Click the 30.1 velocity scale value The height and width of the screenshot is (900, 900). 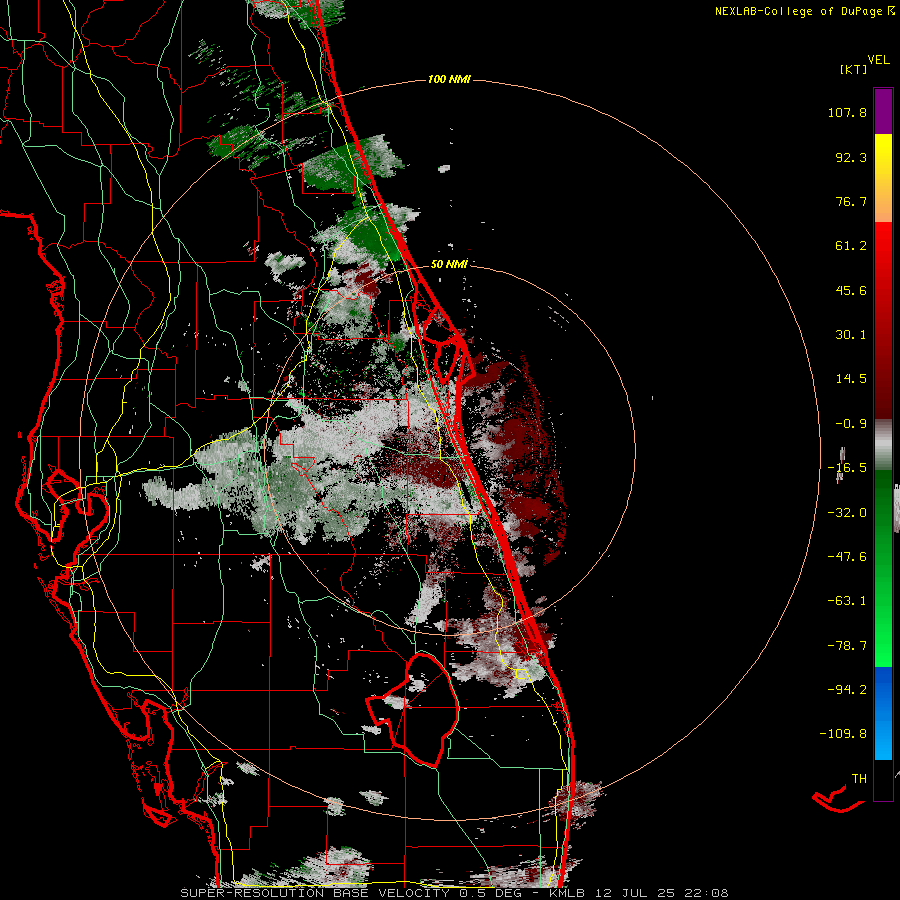851,335
